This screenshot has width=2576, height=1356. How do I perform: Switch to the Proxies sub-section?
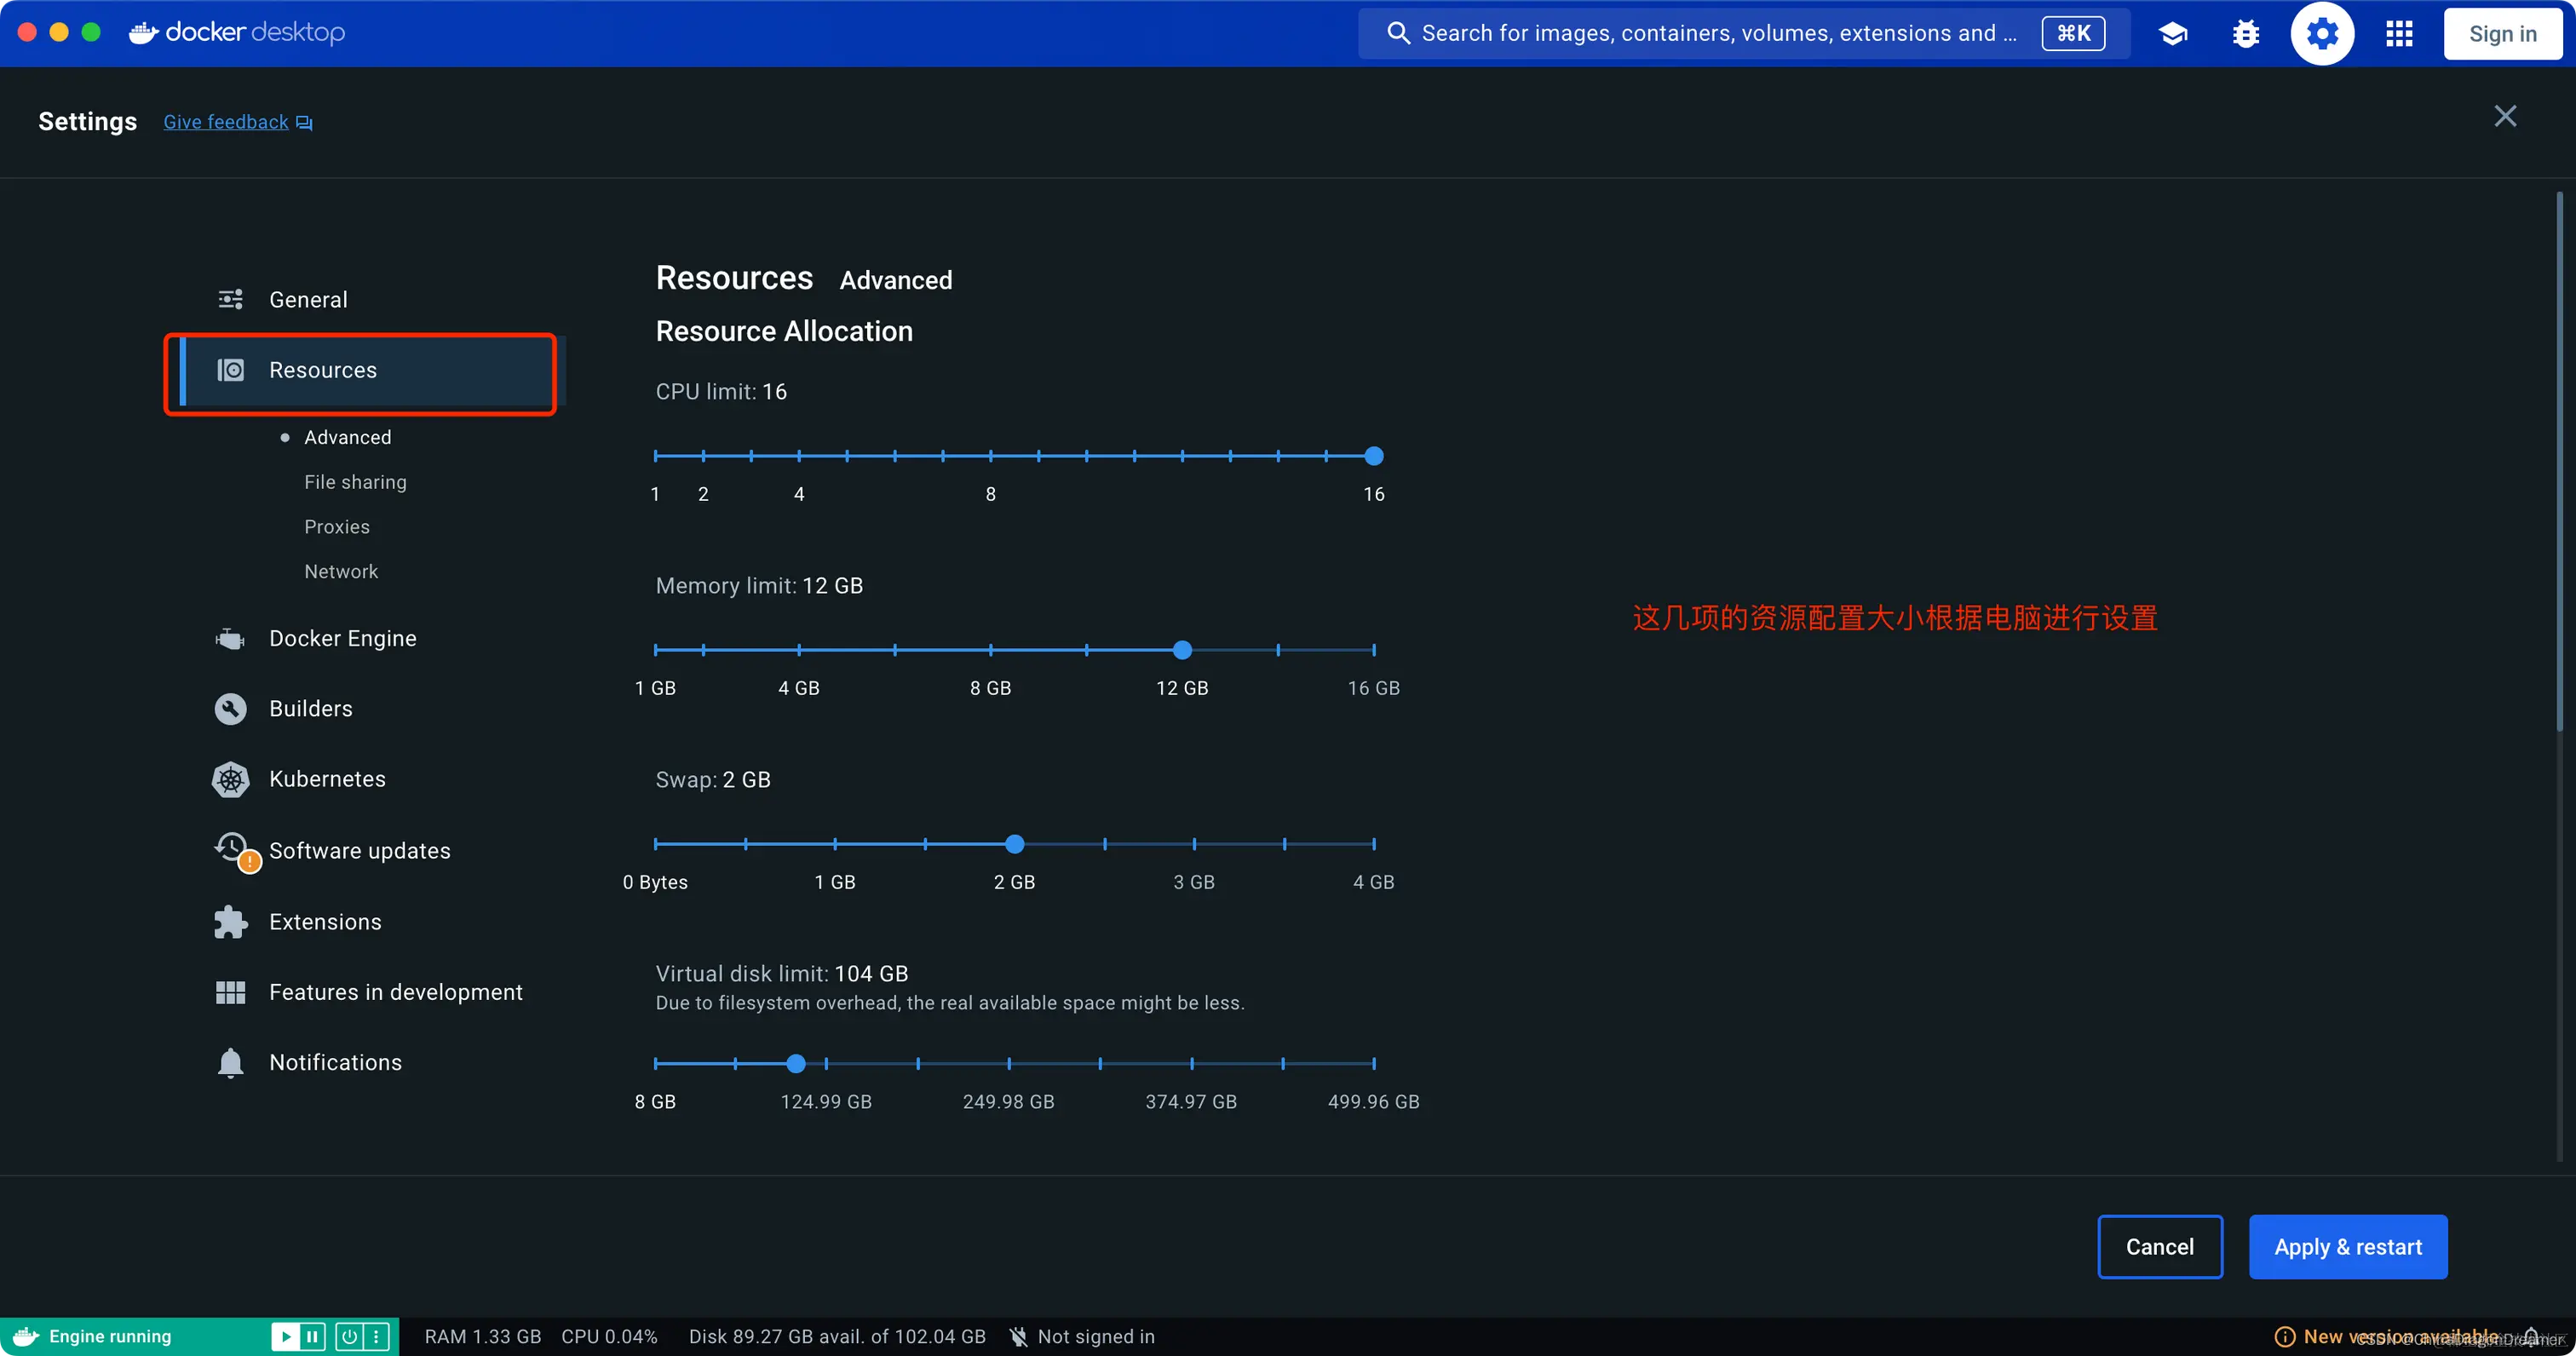337,527
